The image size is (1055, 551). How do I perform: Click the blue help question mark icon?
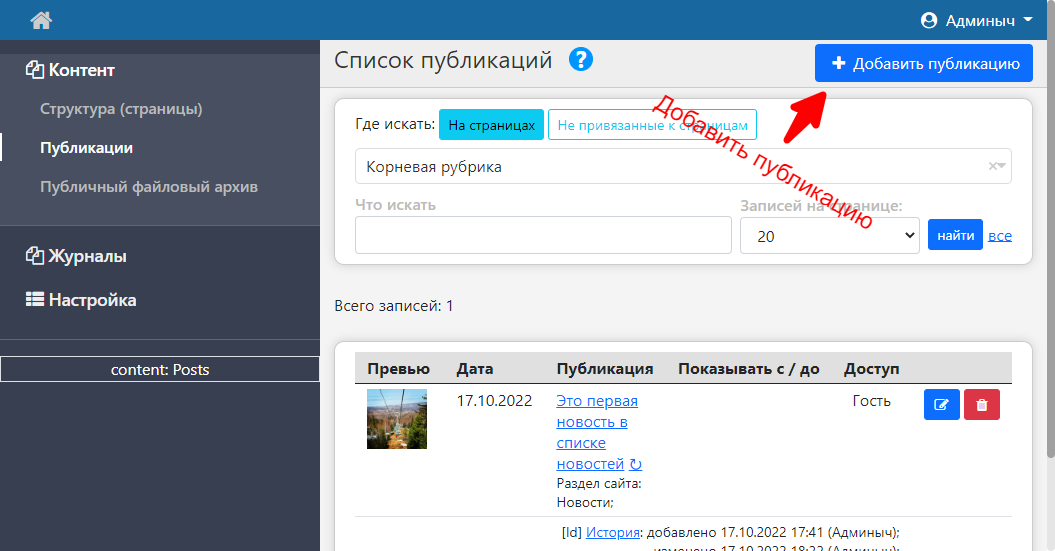coord(581,60)
